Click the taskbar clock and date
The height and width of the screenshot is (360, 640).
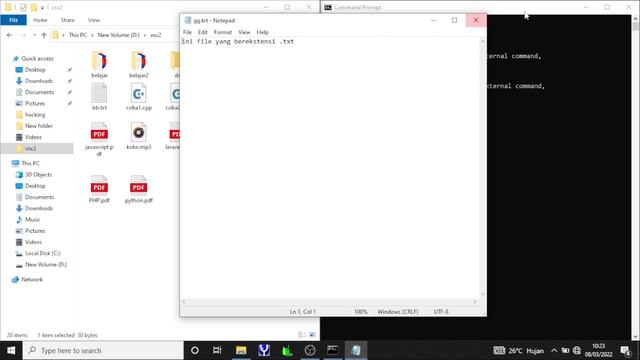click(x=598, y=350)
